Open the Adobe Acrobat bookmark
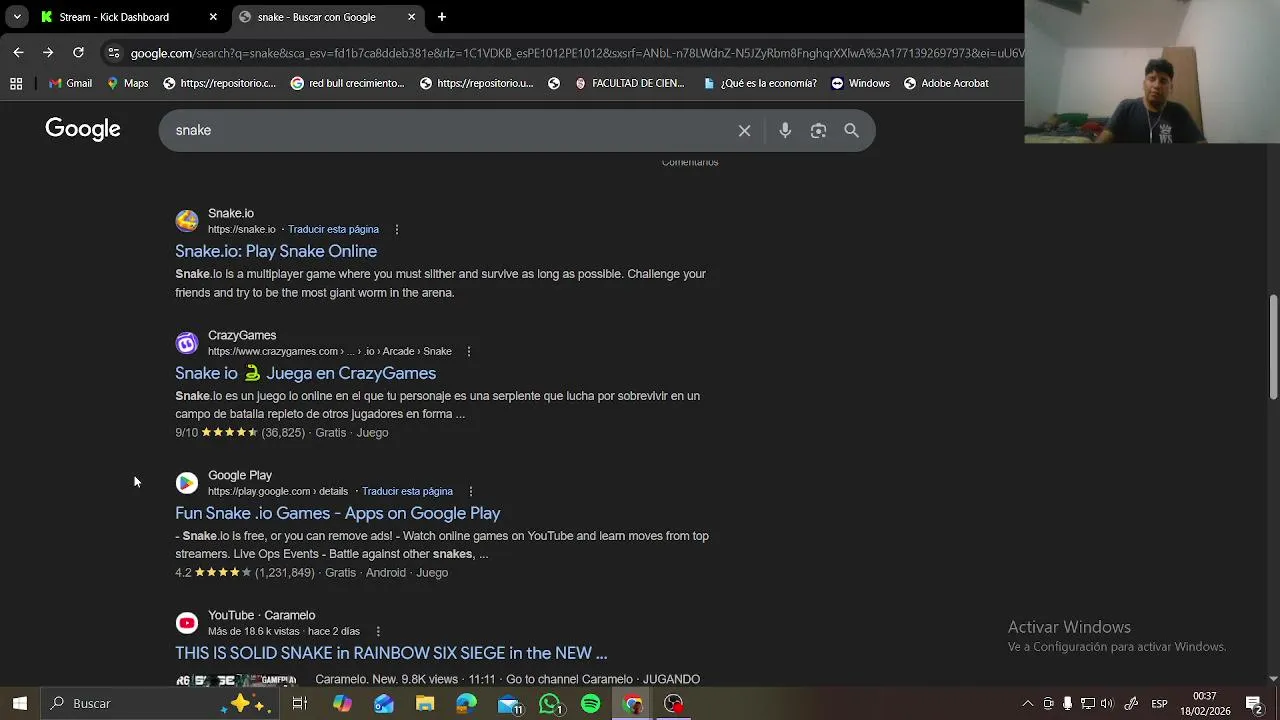The width and height of the screenshot is (1280, 720). click(x=945, y=83)
